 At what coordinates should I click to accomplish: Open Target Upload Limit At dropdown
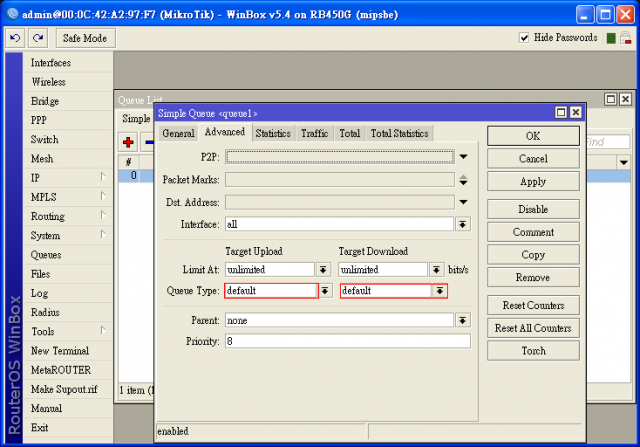click(x=323, y=269)
